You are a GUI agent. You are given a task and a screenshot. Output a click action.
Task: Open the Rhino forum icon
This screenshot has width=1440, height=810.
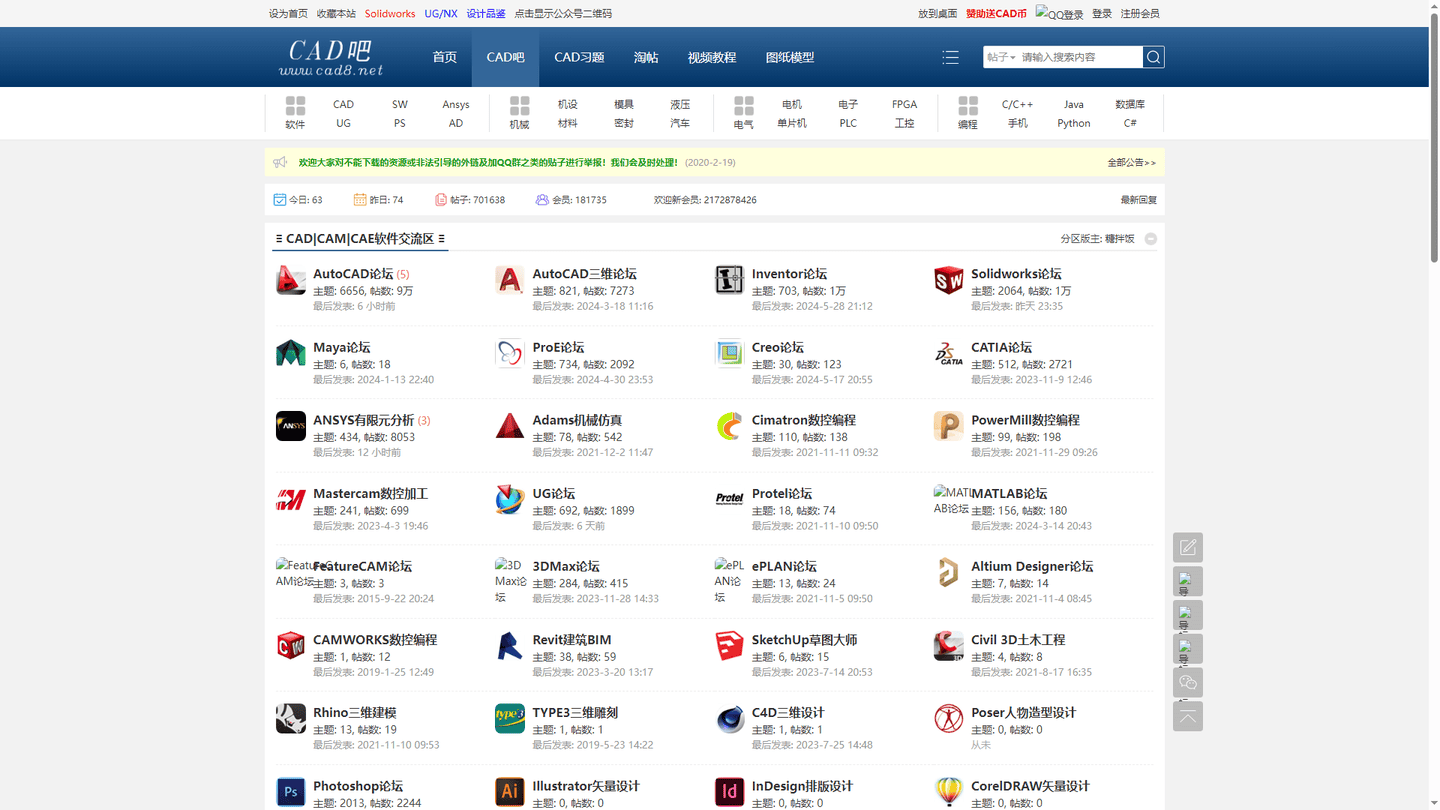click(290, 718)
